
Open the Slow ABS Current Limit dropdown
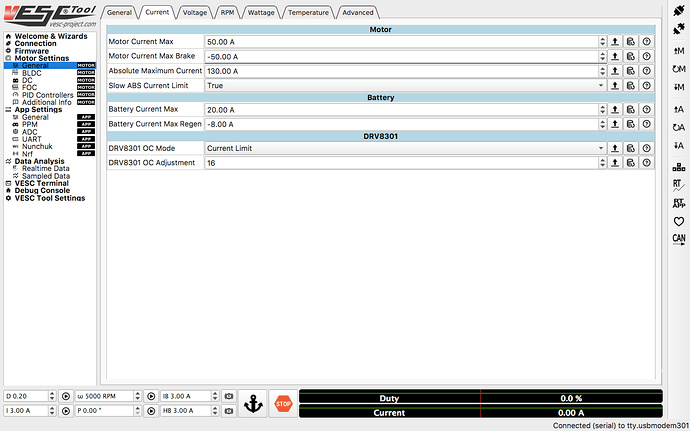pos(405,86)
